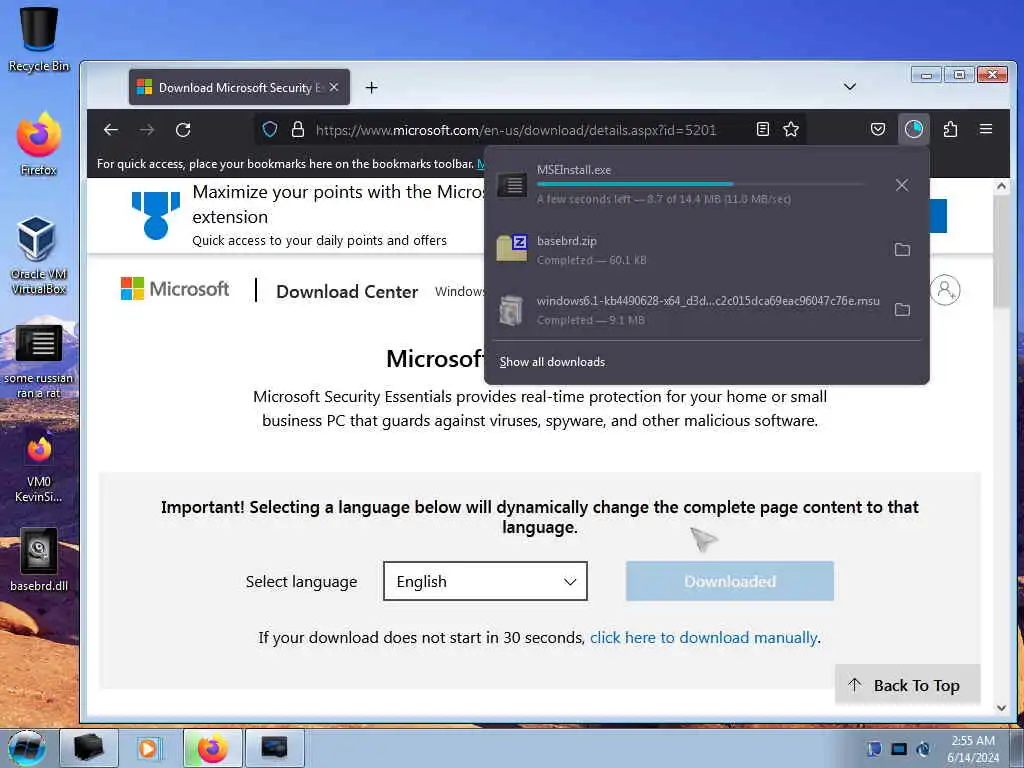Click the downloads progress toolbar icon

pos(914,129)
